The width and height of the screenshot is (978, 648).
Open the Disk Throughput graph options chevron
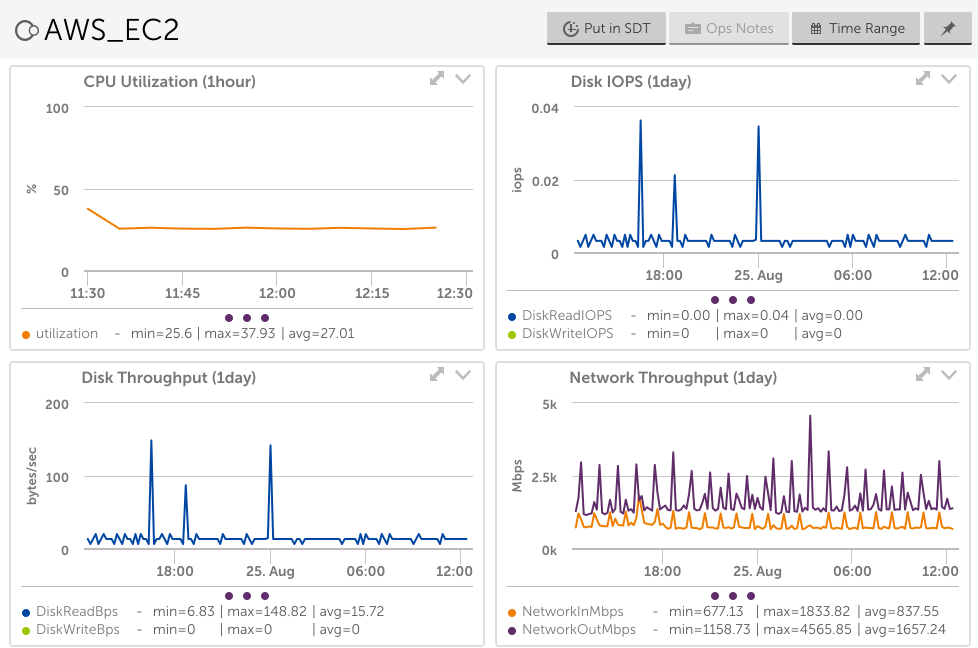tap(463, 374)
